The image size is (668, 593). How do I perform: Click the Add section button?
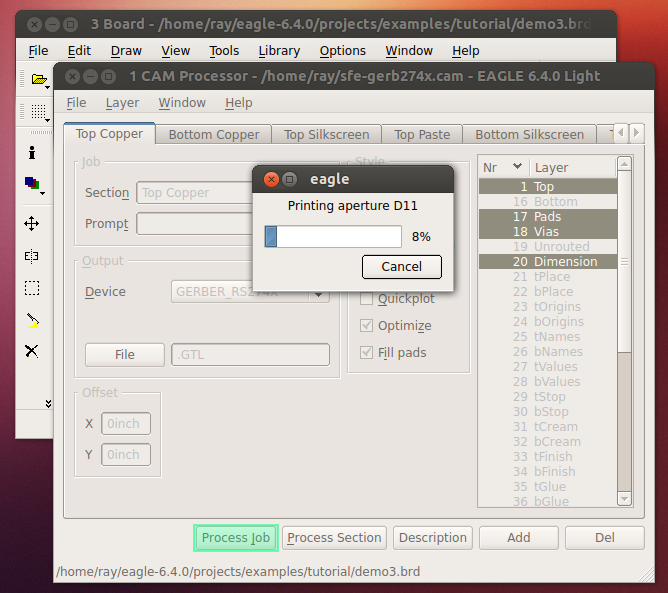point(519,538)
